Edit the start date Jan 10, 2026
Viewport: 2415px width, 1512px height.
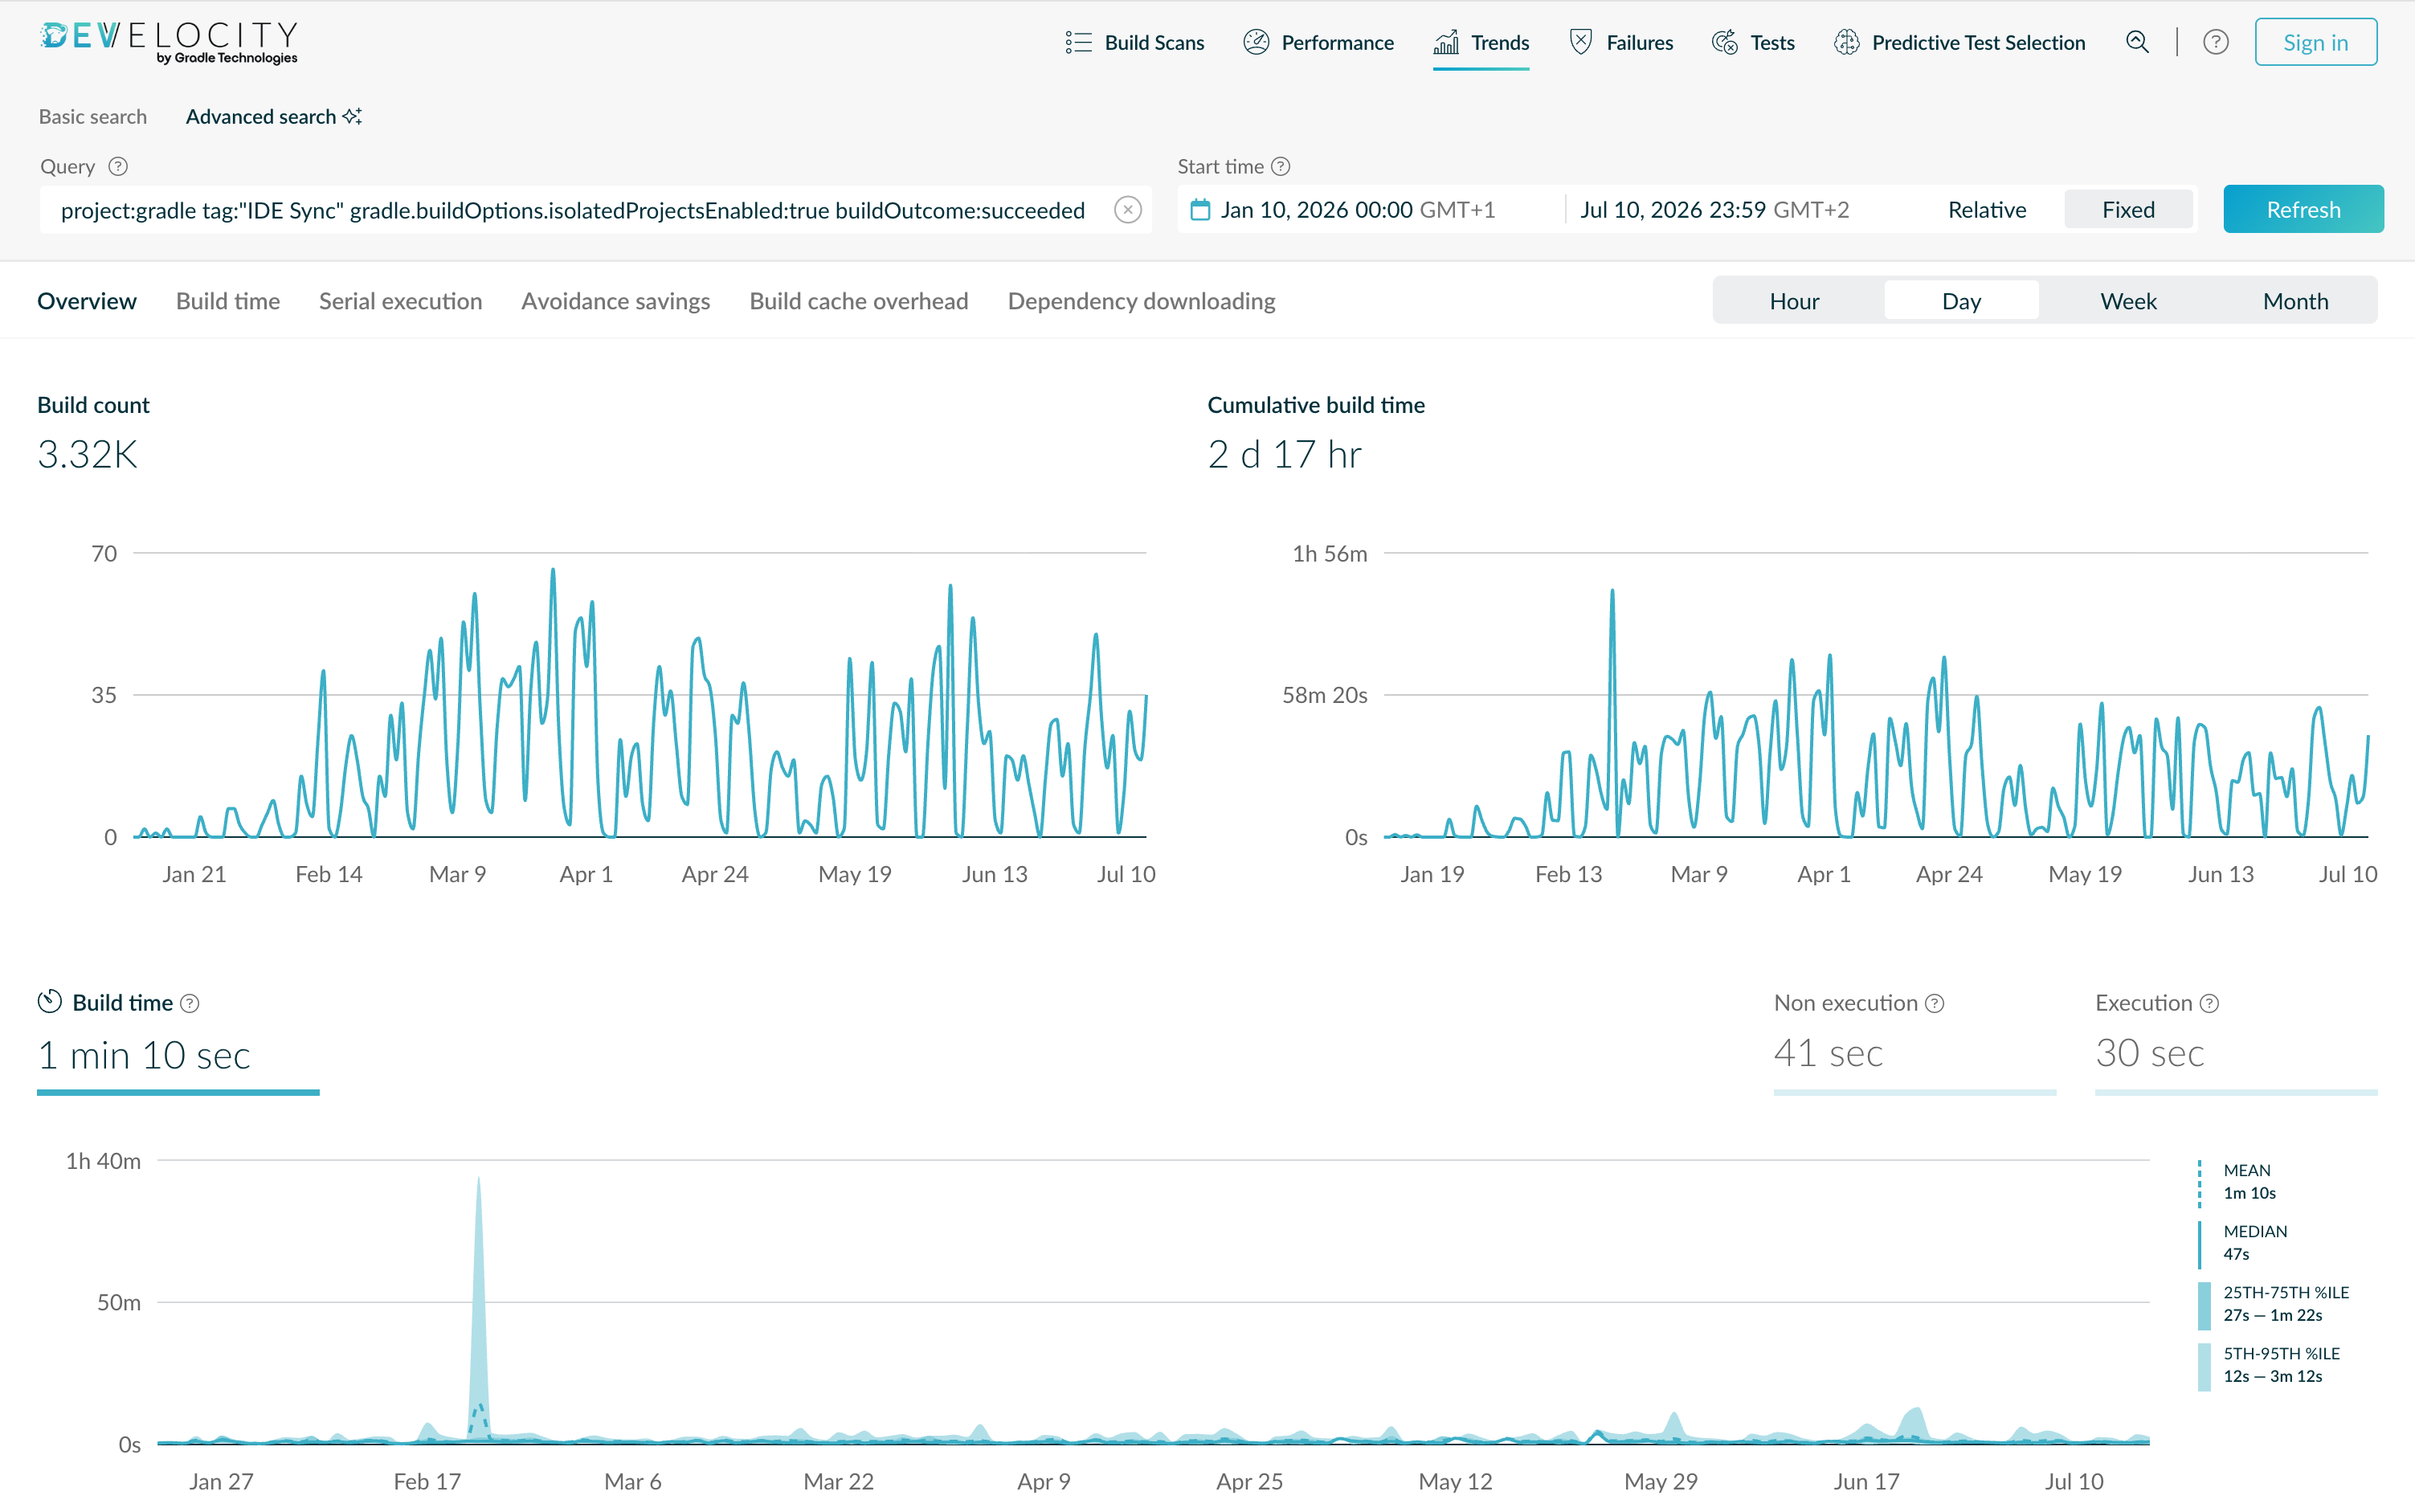point(1358,210)
